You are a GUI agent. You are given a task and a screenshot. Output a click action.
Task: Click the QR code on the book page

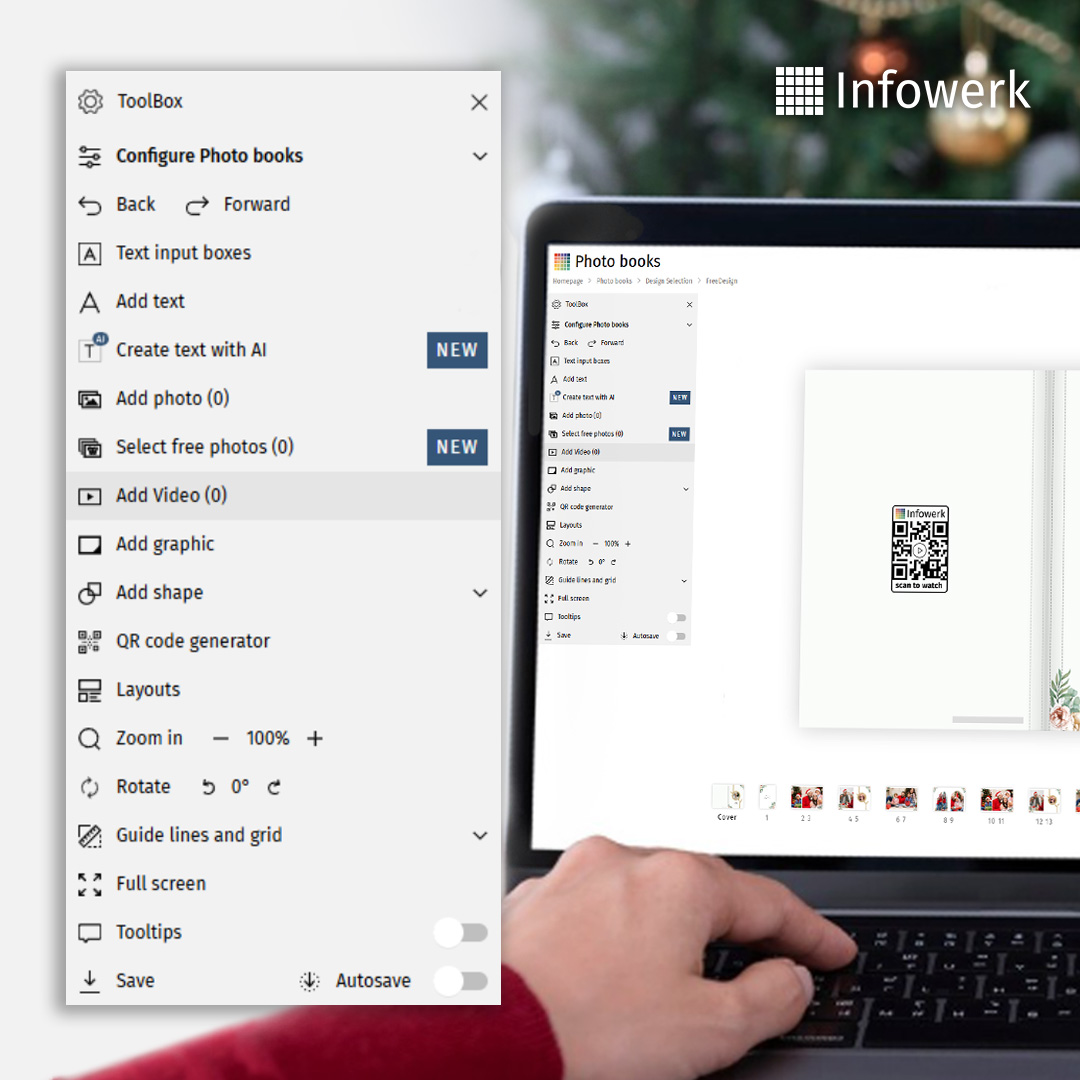point(920,549)
